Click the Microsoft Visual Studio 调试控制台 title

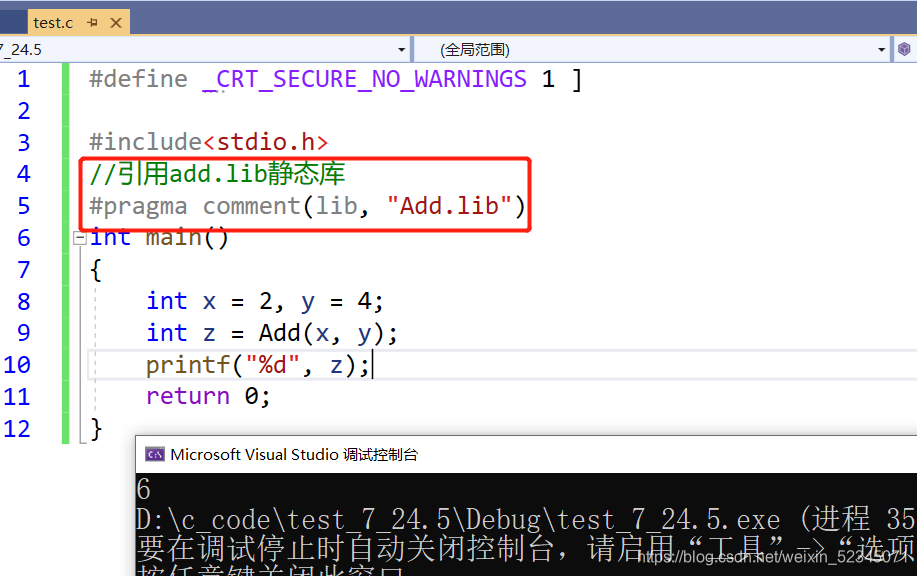pyautogui.click(x=294, y=454)
